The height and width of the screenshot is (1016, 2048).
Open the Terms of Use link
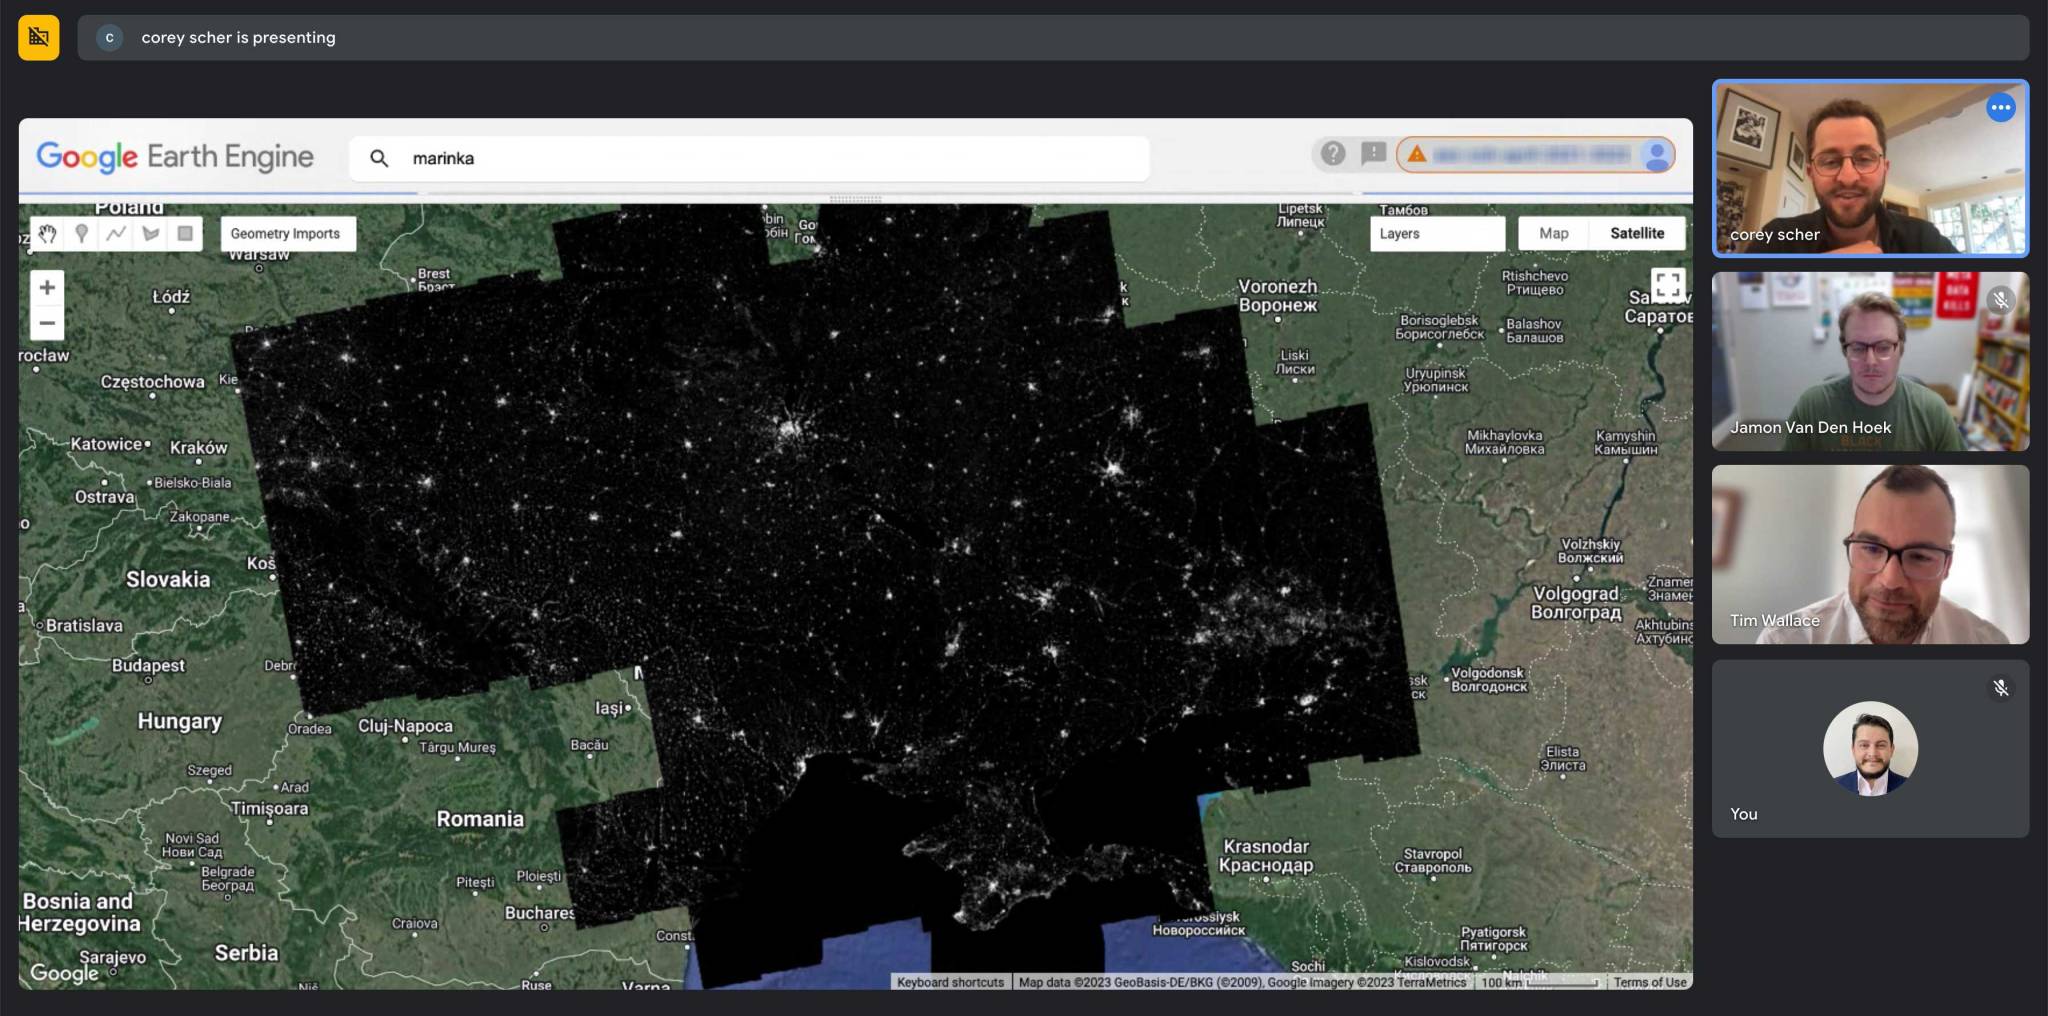[x=1650, y=982]
